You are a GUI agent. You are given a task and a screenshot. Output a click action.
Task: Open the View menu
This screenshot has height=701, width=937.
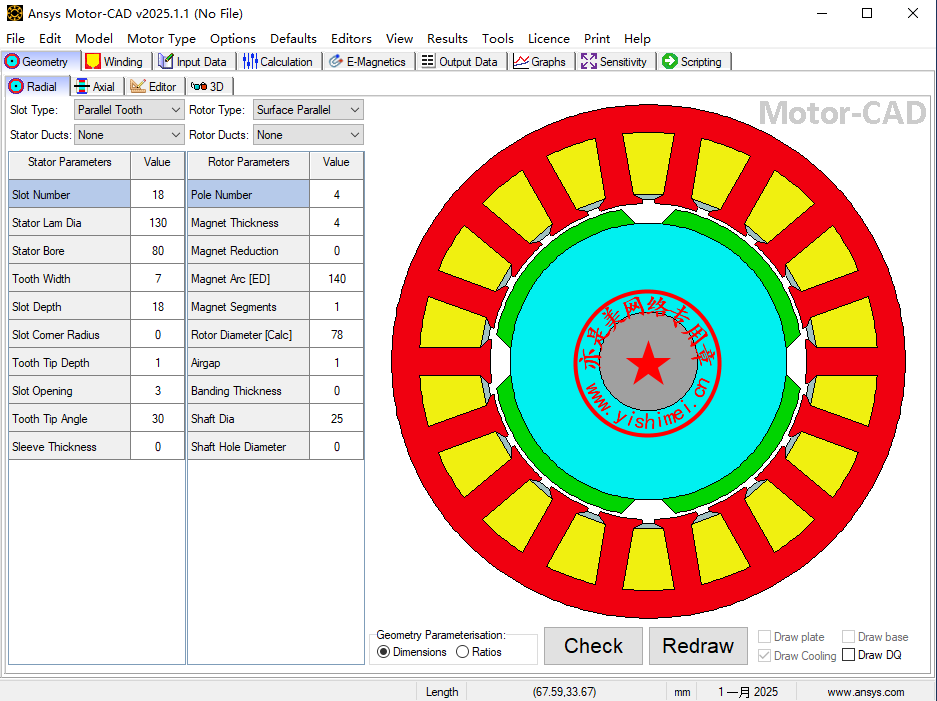[x=399, y=39]
